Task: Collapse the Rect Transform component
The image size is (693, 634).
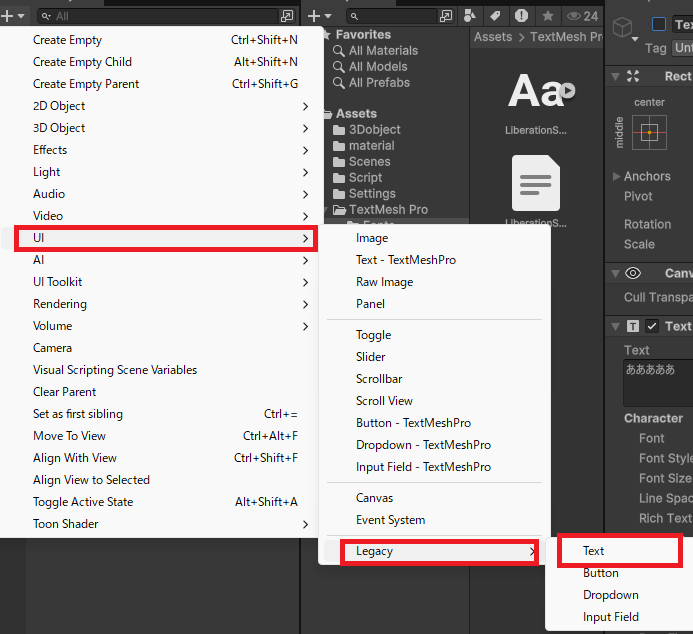Action: [615, 76]
